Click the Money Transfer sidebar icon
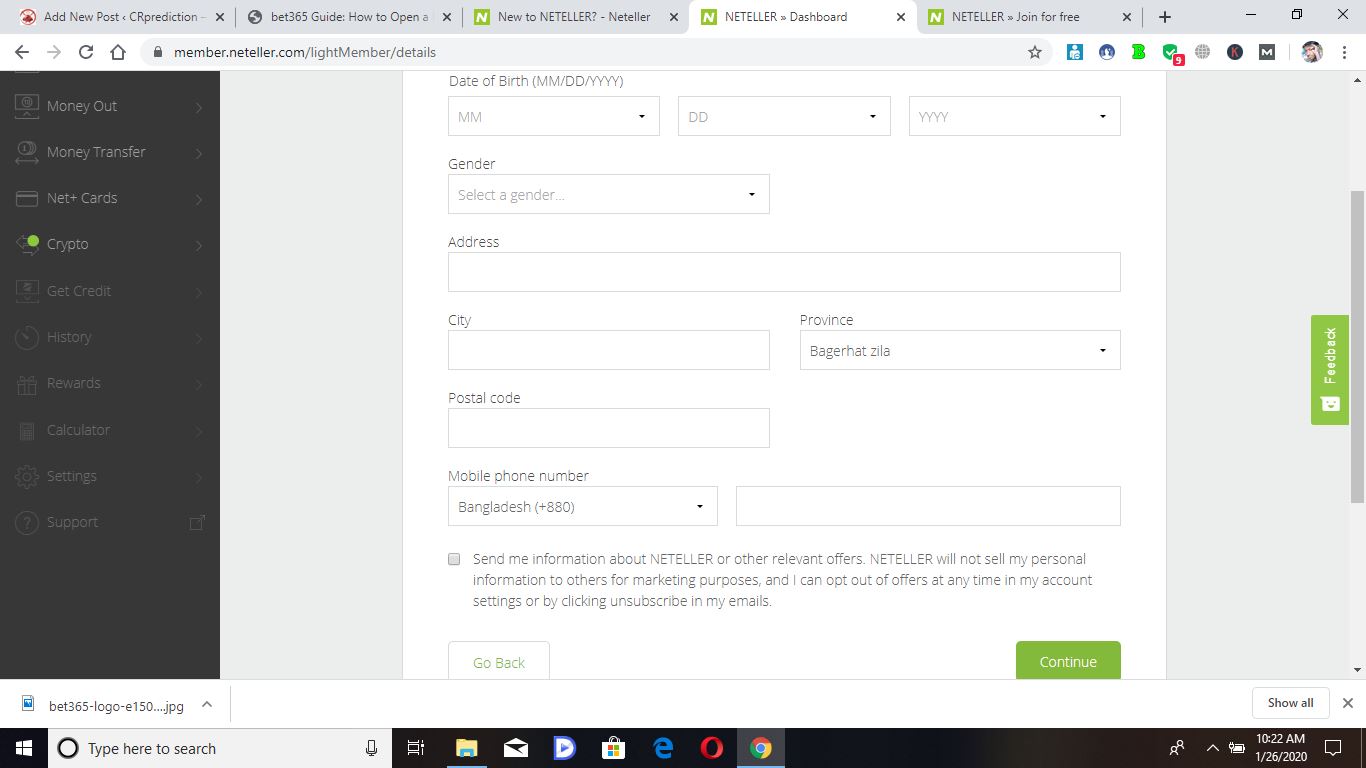This screenshot has height=768, width=1366. click(x=27, y=152)
